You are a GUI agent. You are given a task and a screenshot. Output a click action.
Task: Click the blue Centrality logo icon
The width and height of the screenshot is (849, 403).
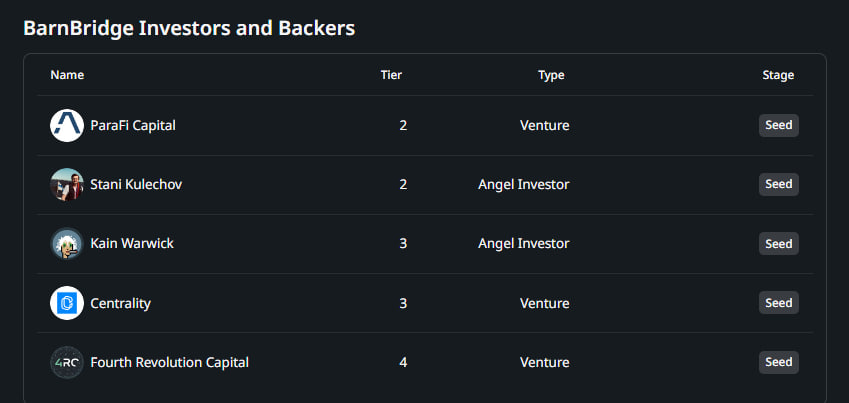[x=67, y=303]
